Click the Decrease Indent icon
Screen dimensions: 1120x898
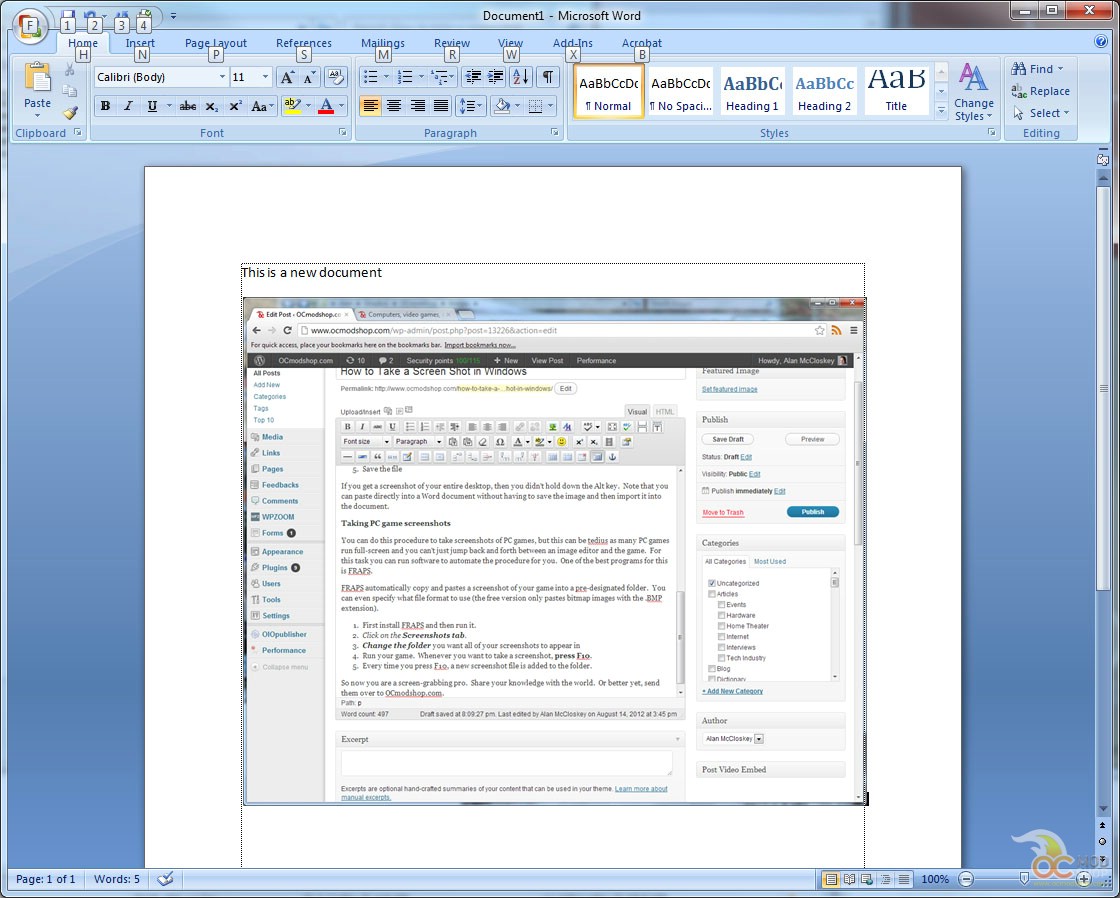coord(473,77)
